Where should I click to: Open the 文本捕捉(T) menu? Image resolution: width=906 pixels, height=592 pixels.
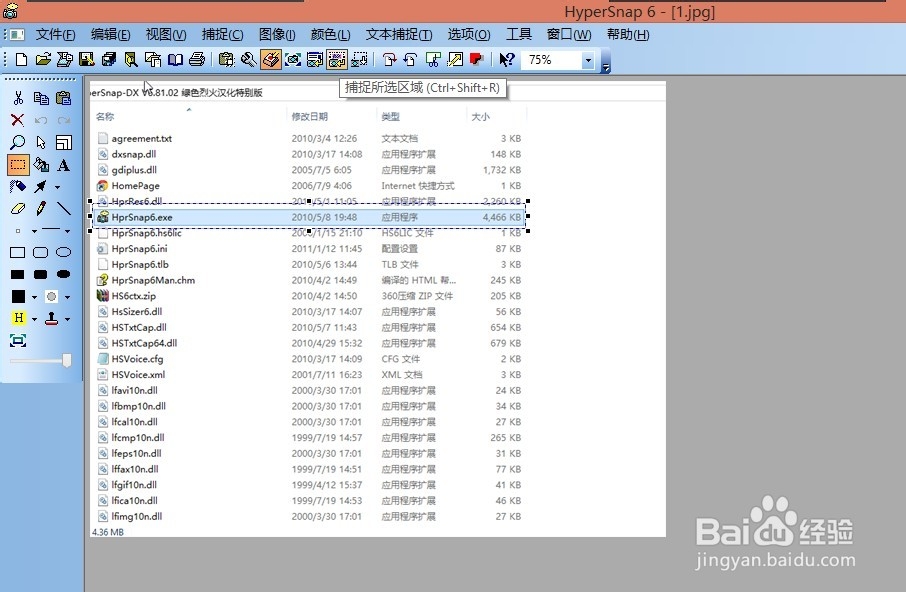click(399, 35)
